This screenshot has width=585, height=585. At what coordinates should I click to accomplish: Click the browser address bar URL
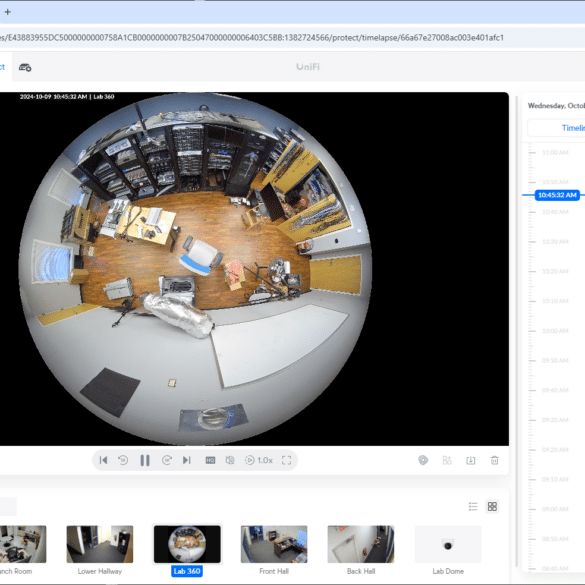click(x=252, y=38)
